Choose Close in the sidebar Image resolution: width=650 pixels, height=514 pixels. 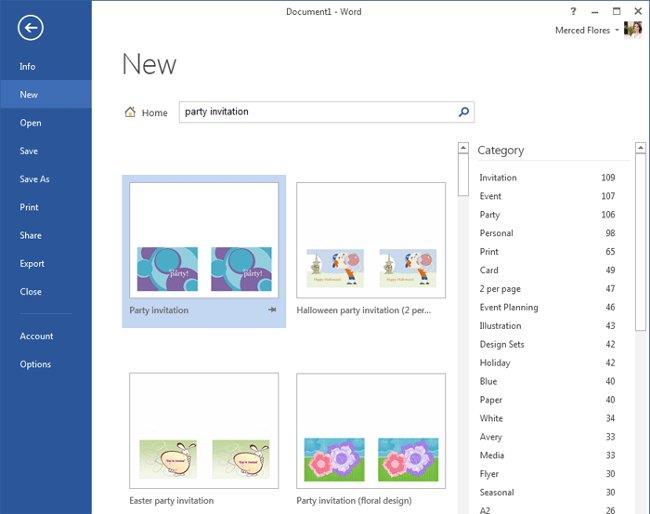coord(31,292)
